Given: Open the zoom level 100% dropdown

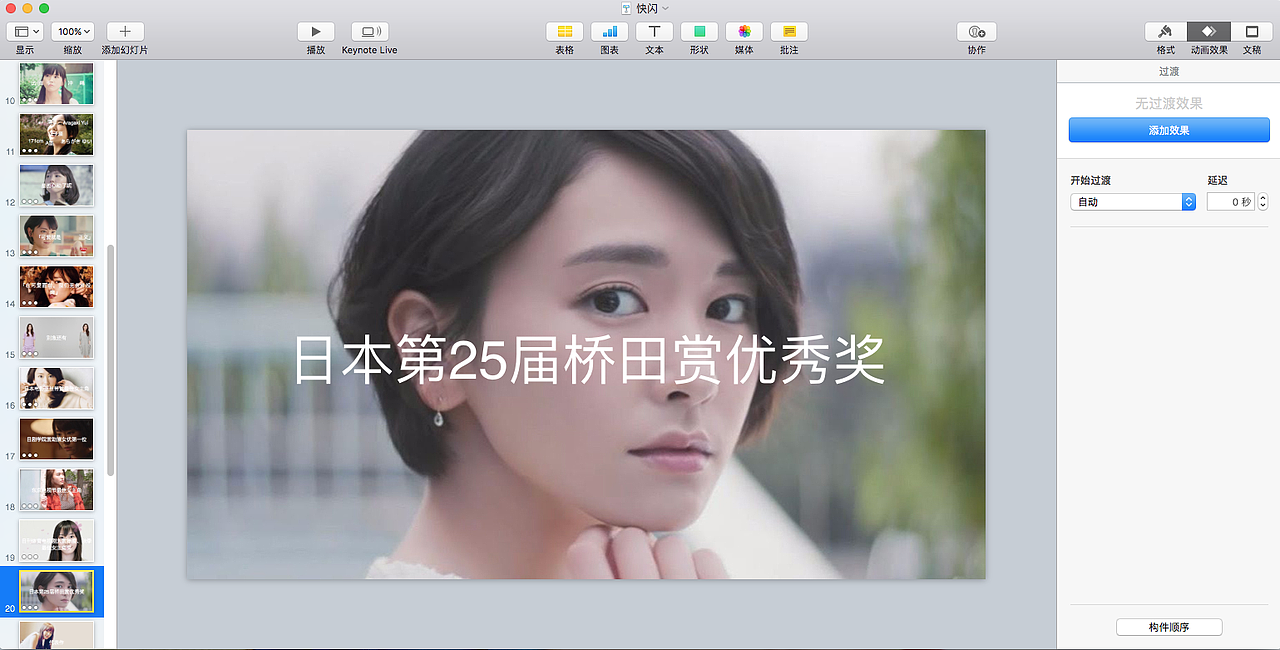Looking at the screenshot, I should point(73,31).
